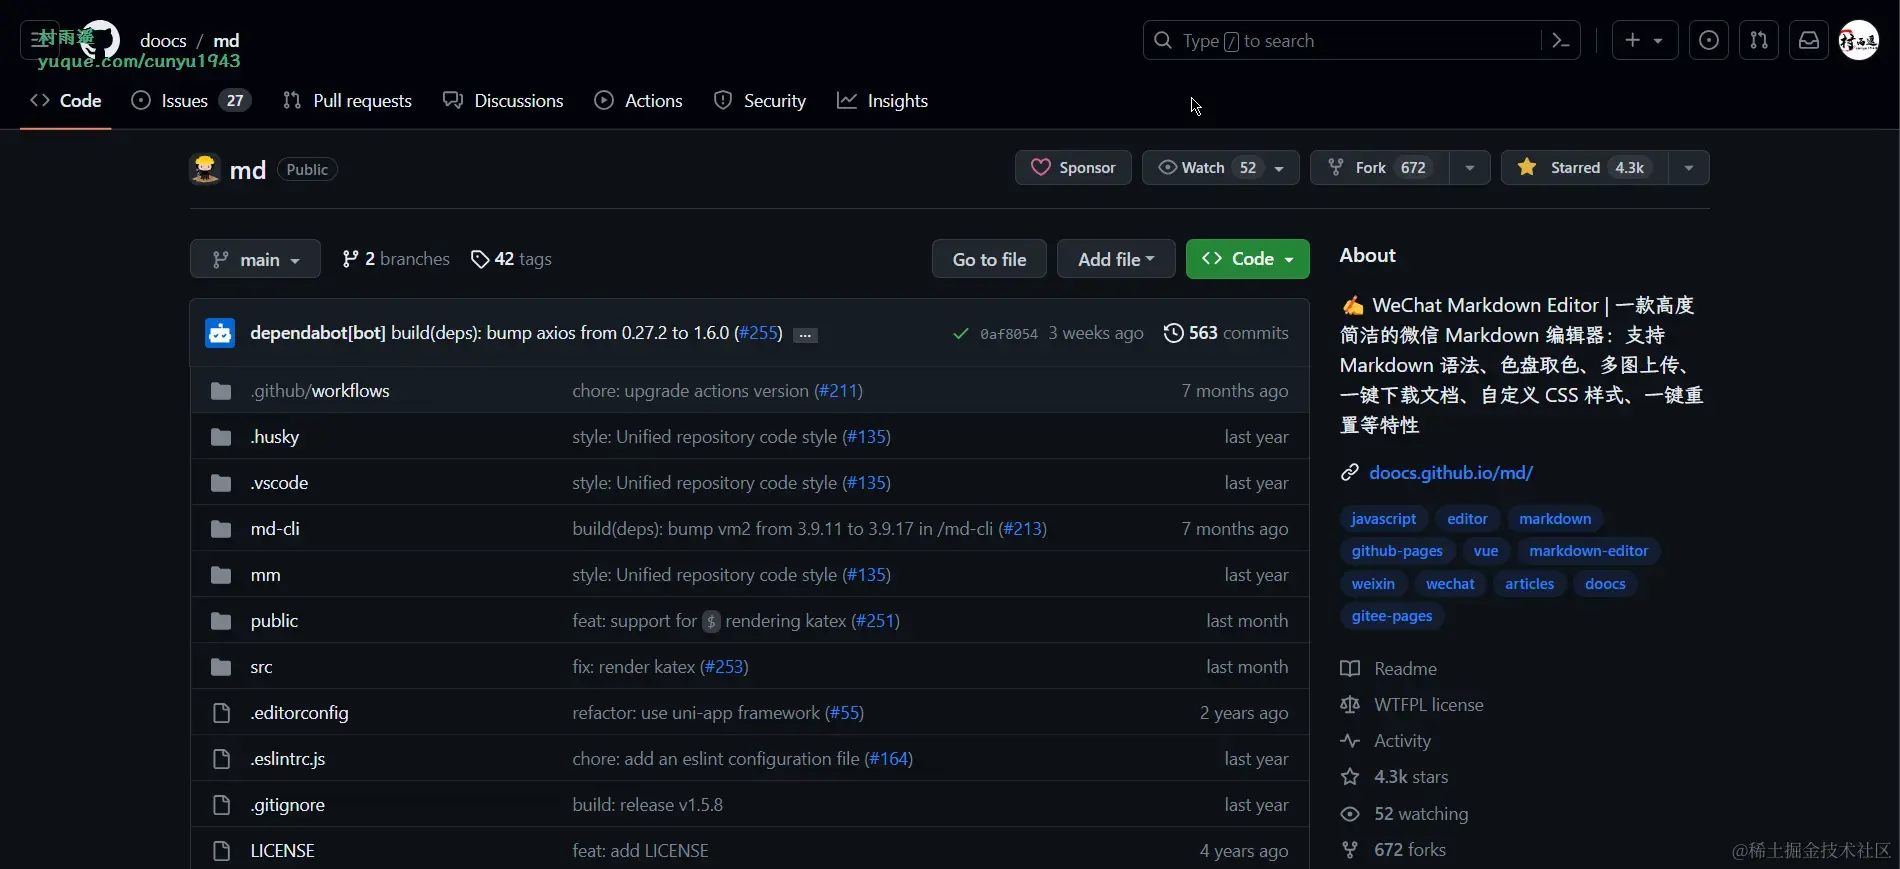Switch to the Pull requests tab
This screenshot has height=869, width=1900.
(347, 101)
